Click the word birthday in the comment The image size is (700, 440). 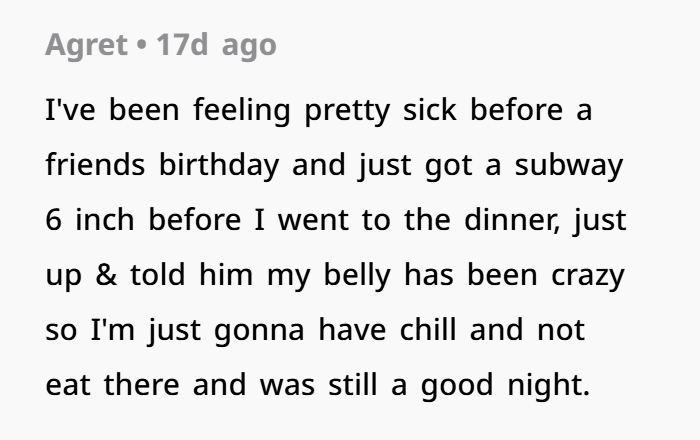(x=219, y=166)
